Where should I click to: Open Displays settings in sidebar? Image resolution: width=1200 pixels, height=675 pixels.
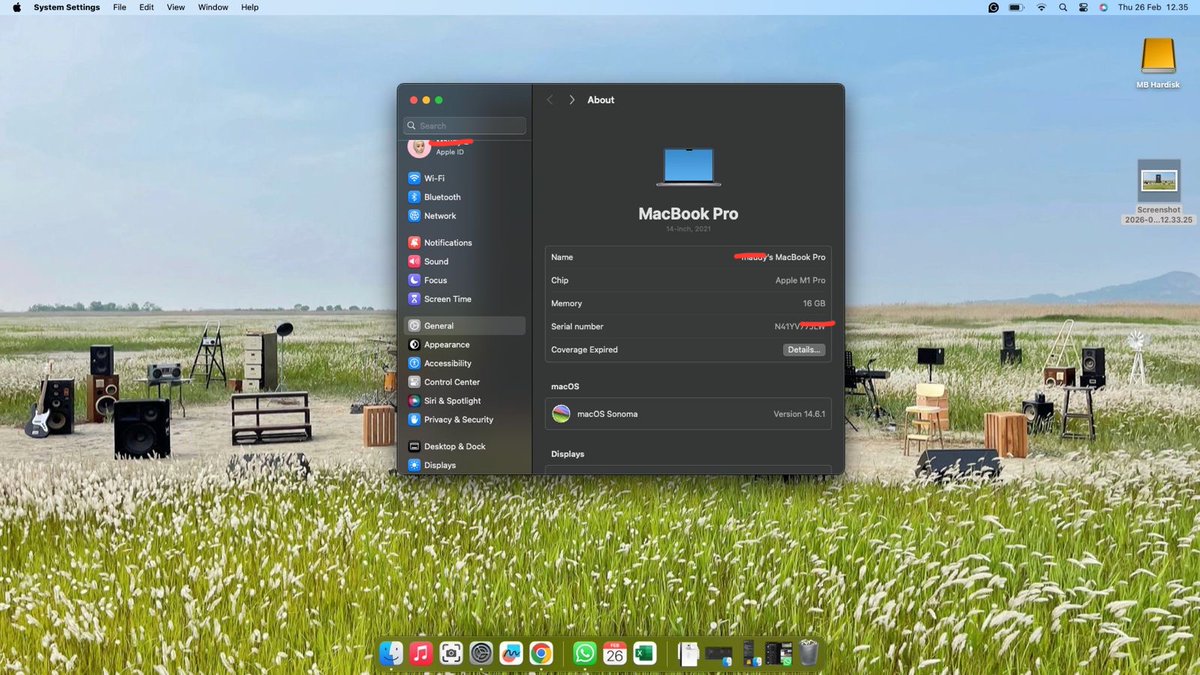[464, 465]
